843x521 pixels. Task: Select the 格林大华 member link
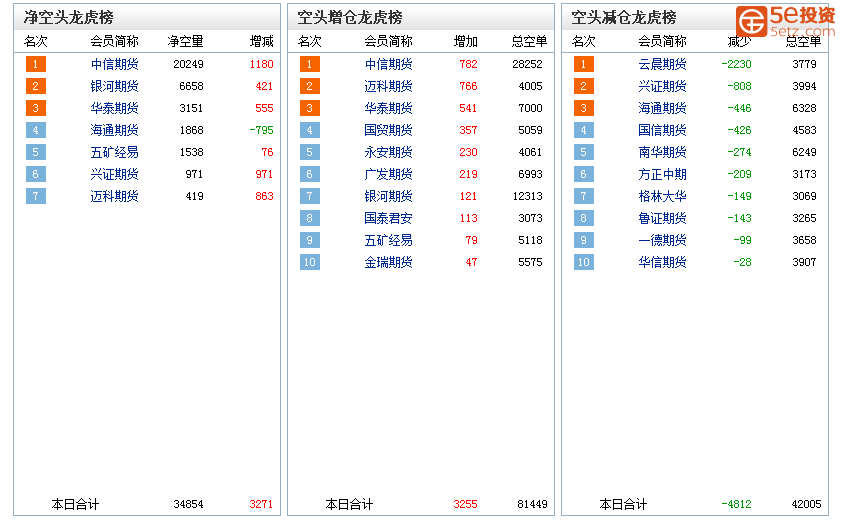tap(663, 197)
